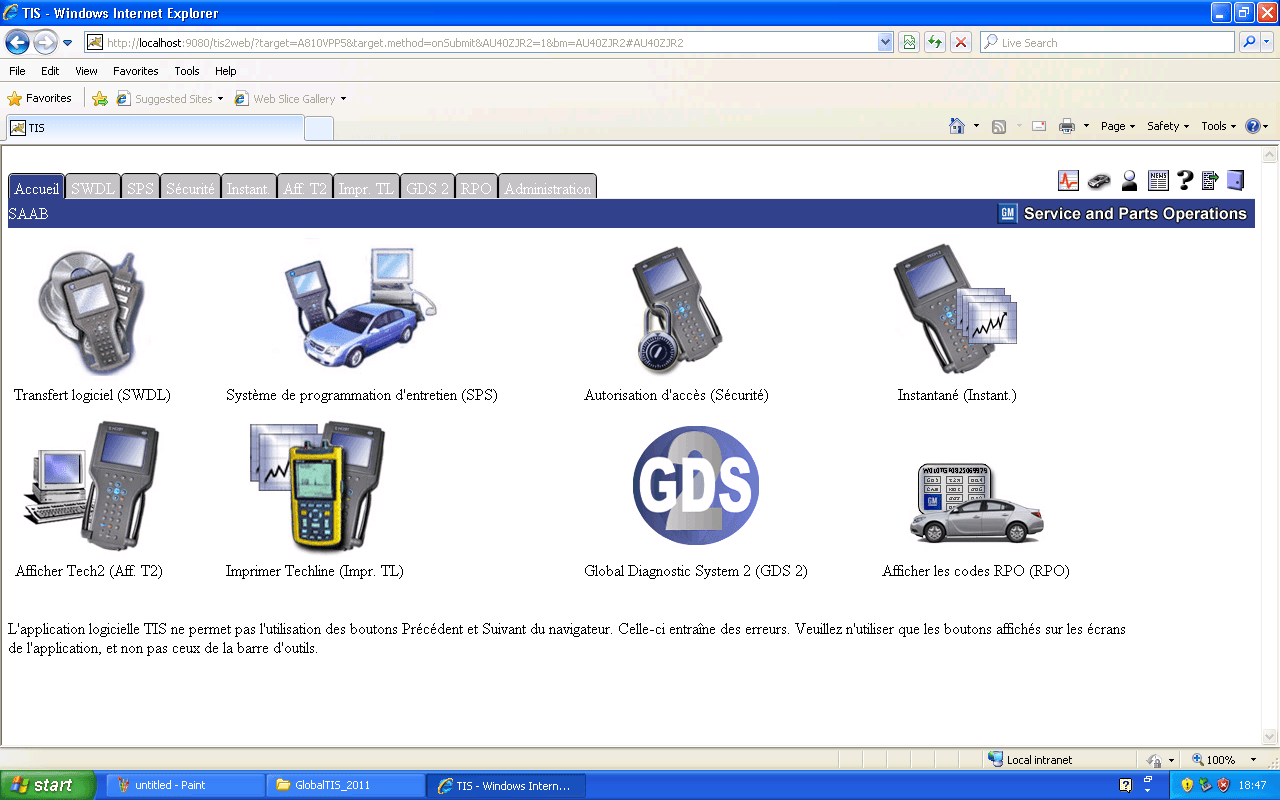Open the Favorites menu
The height and width of the screenshot is (800, 1280).
point(135,71)
